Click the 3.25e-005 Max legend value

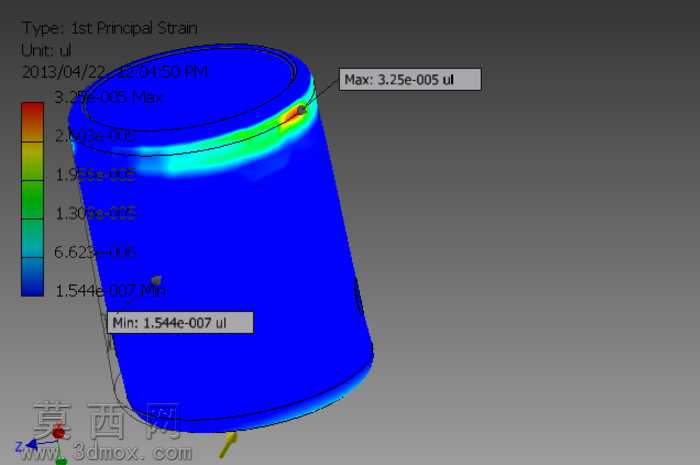108,97
